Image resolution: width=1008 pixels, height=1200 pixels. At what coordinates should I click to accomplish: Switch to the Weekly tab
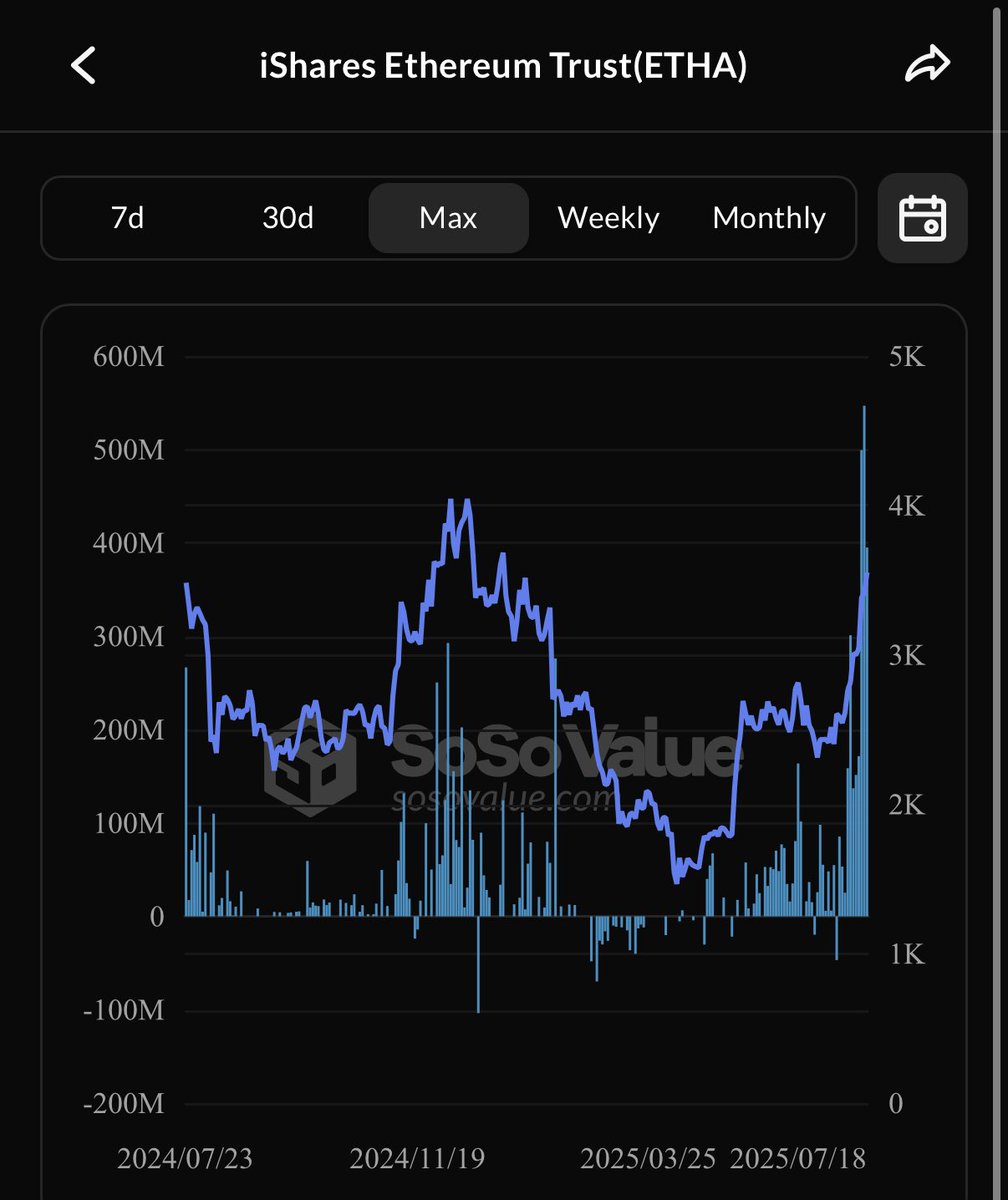(x=608, y=218)
